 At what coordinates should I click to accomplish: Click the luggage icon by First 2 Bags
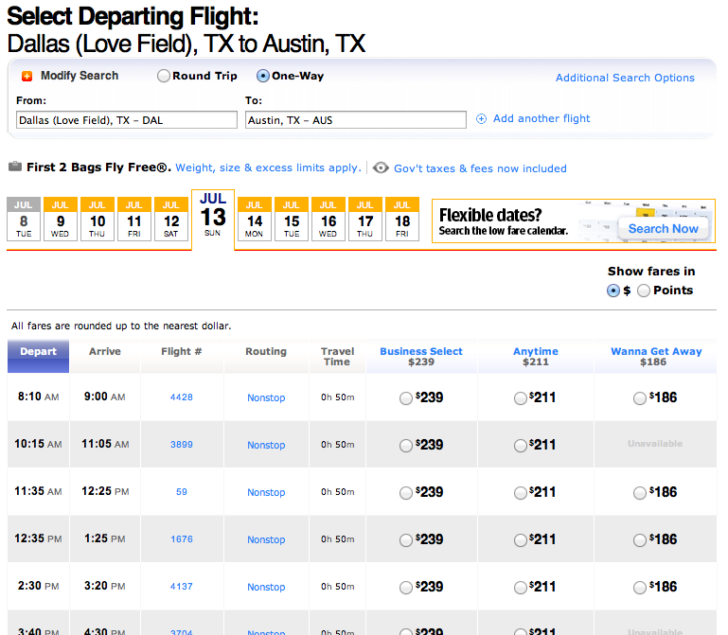tap(15, 166)
